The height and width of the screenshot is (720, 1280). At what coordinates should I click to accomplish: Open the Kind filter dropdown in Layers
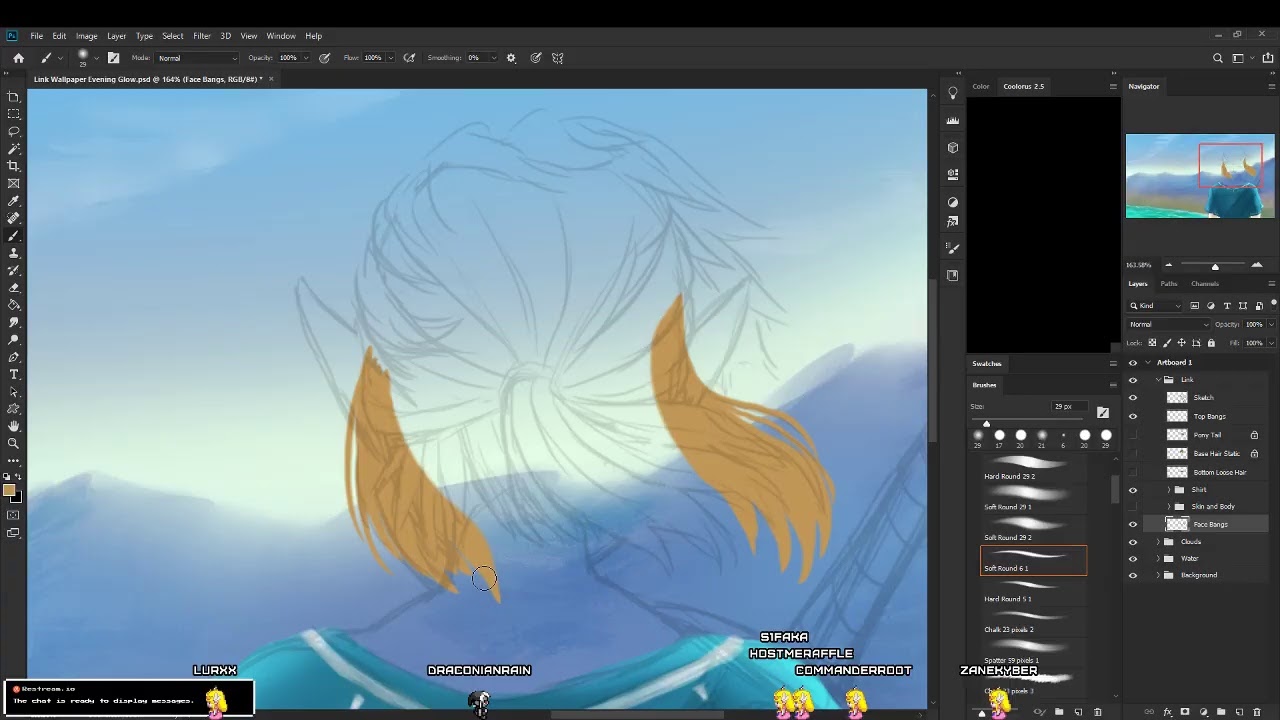[x=1156, y=306]
